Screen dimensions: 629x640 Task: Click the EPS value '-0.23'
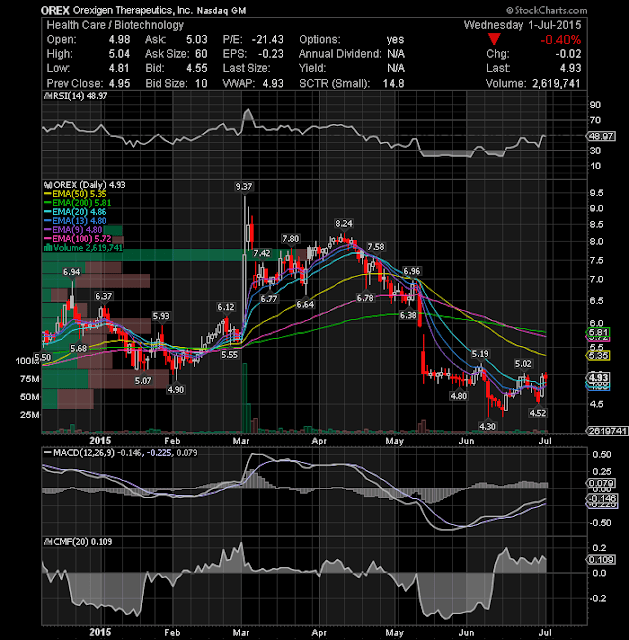(x=271, y=54)
